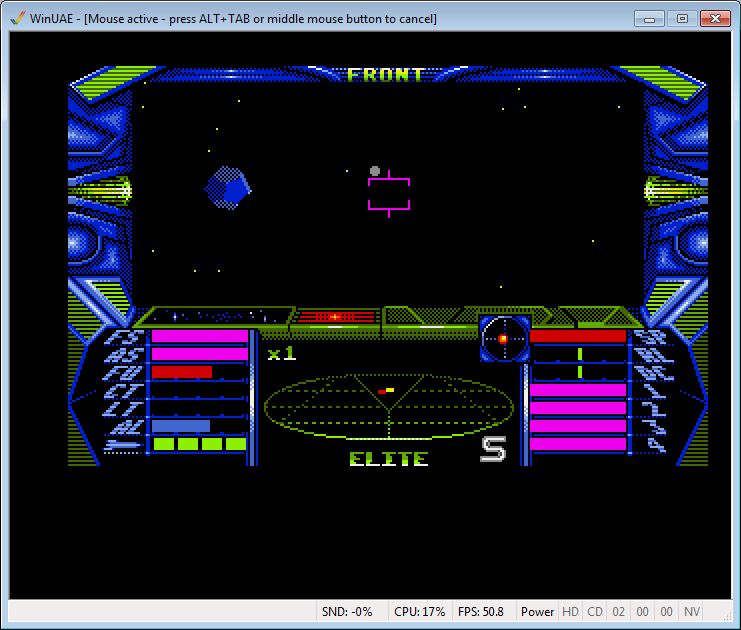Click the green roll indicator marker

coord(580,354)
